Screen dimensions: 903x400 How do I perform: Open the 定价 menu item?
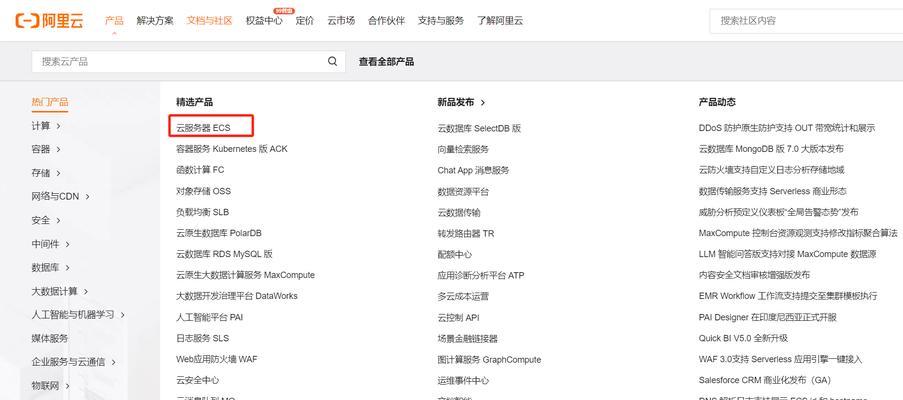[x=305, y=21]
